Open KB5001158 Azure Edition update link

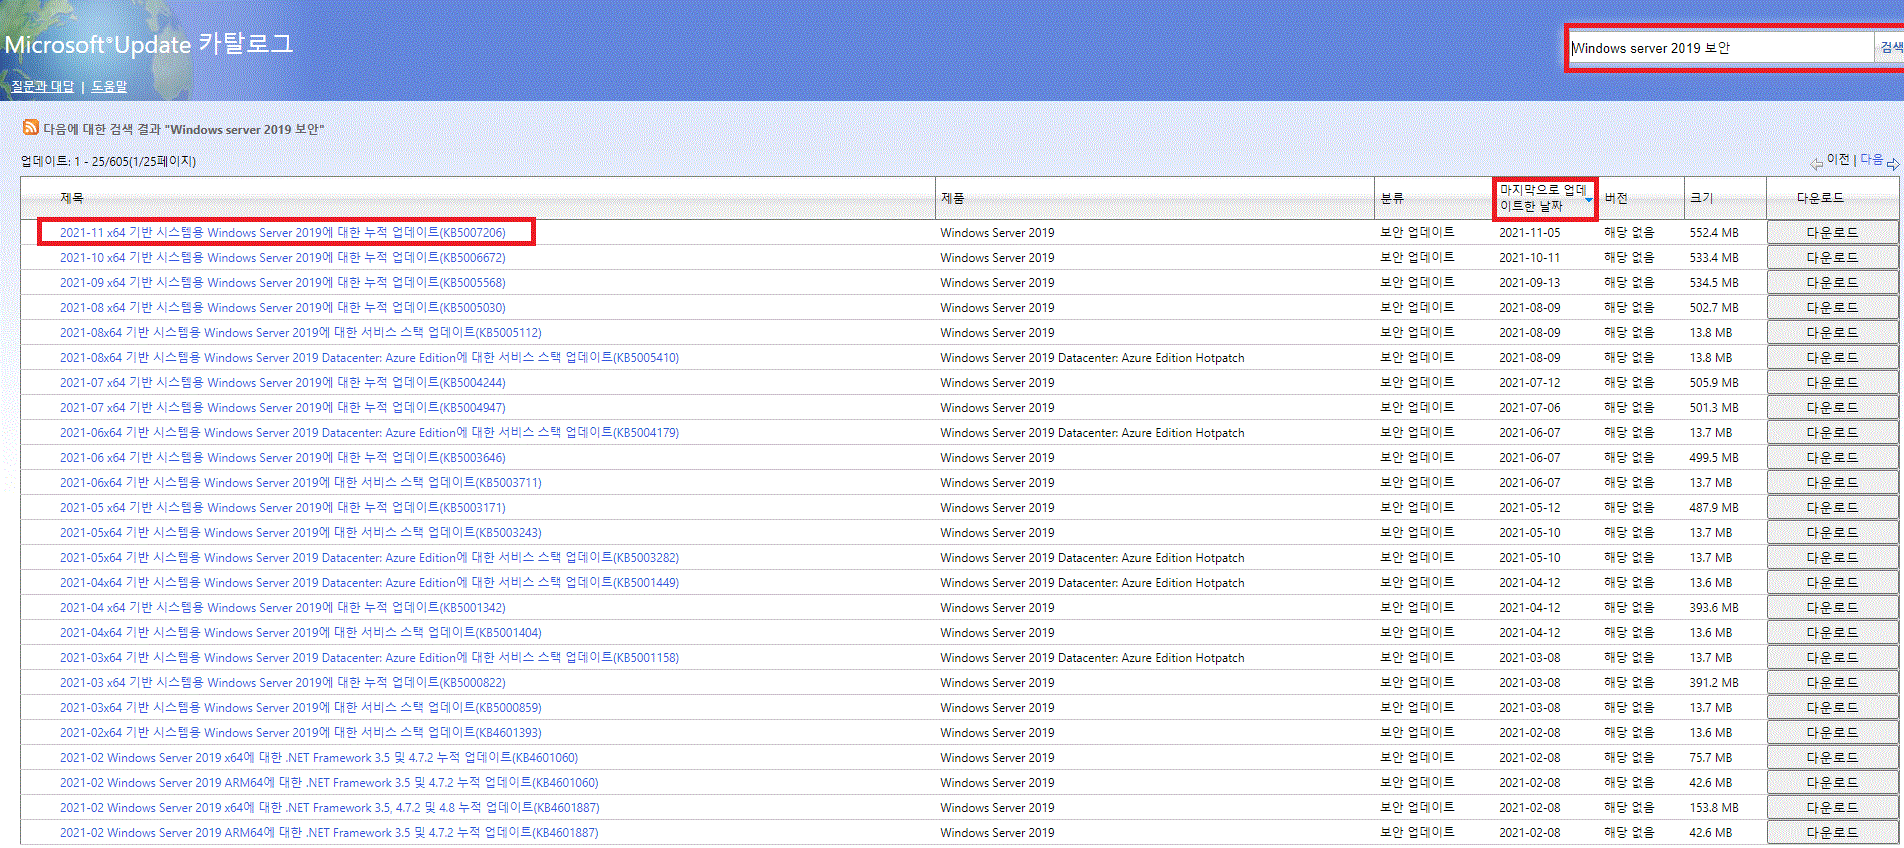coord(369,657)
